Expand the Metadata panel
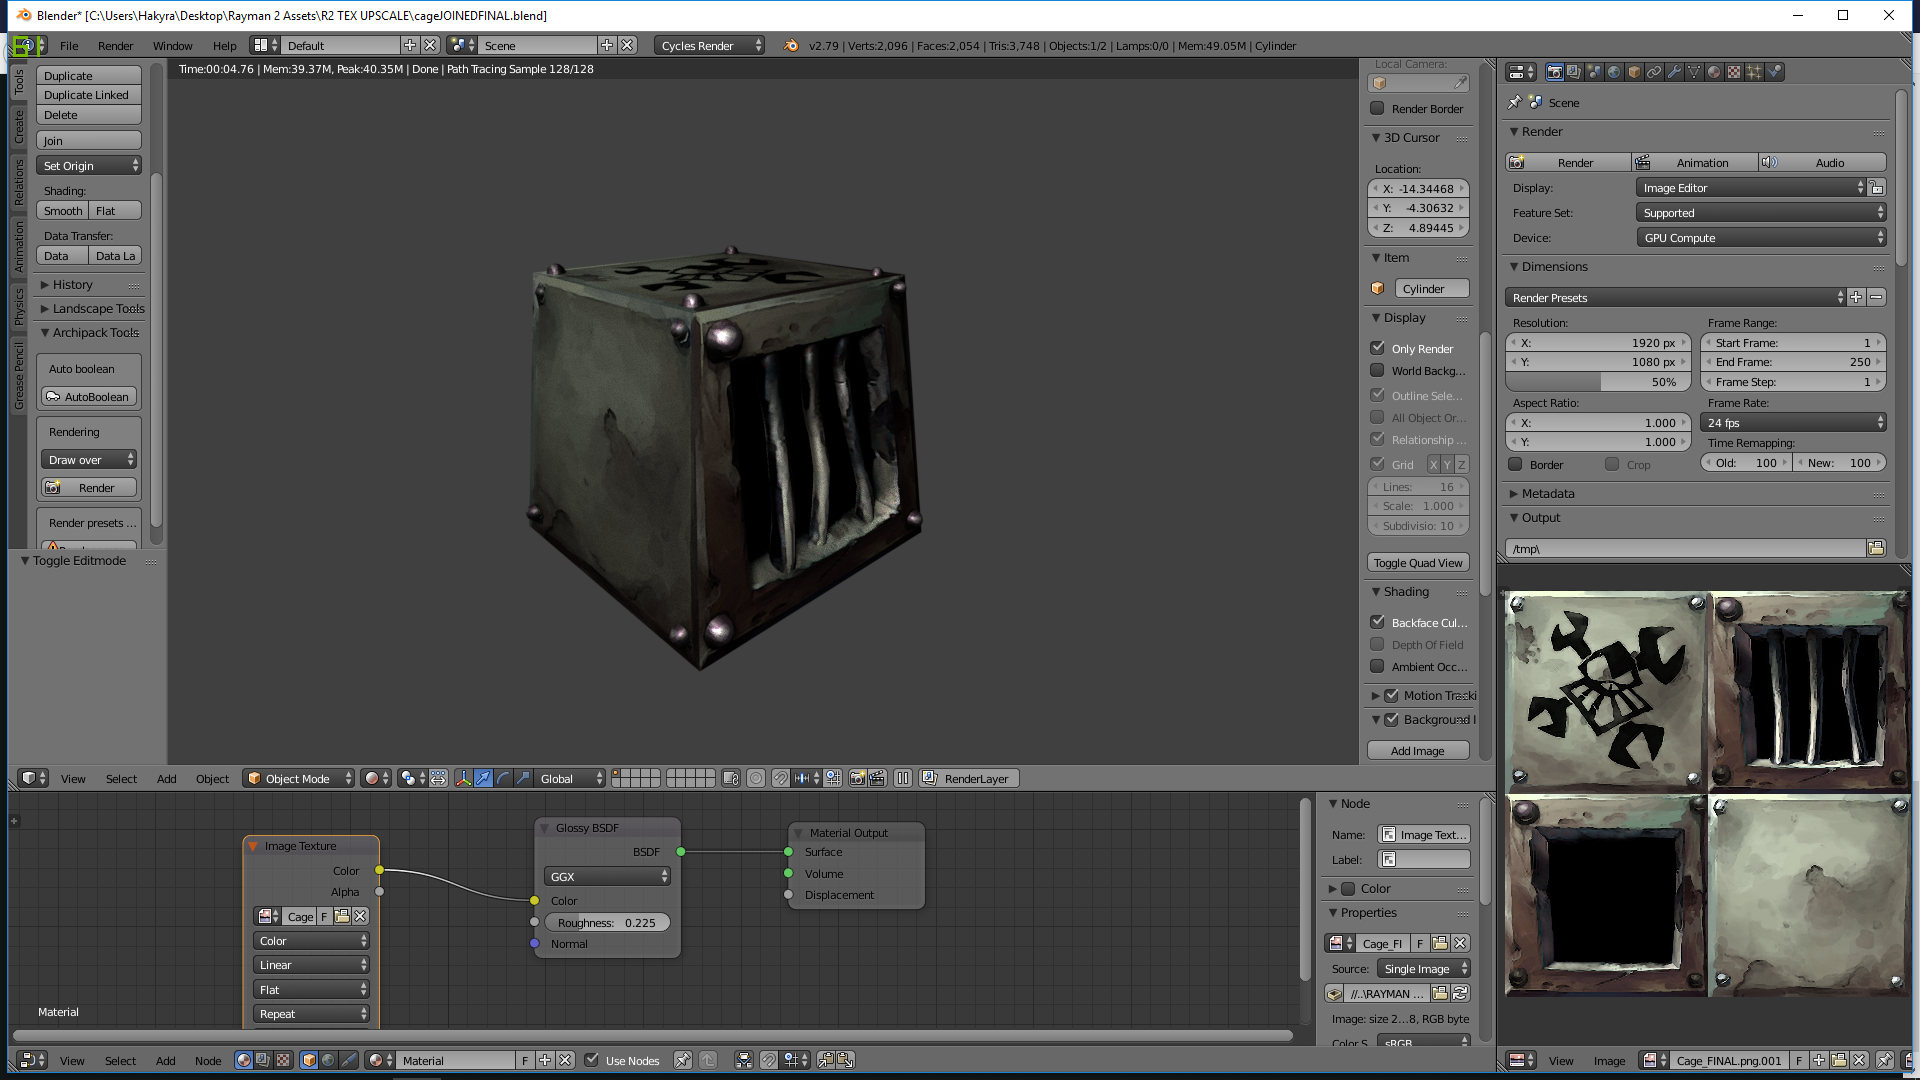Screen dimensions: 1920x1080 (1547, 494)
